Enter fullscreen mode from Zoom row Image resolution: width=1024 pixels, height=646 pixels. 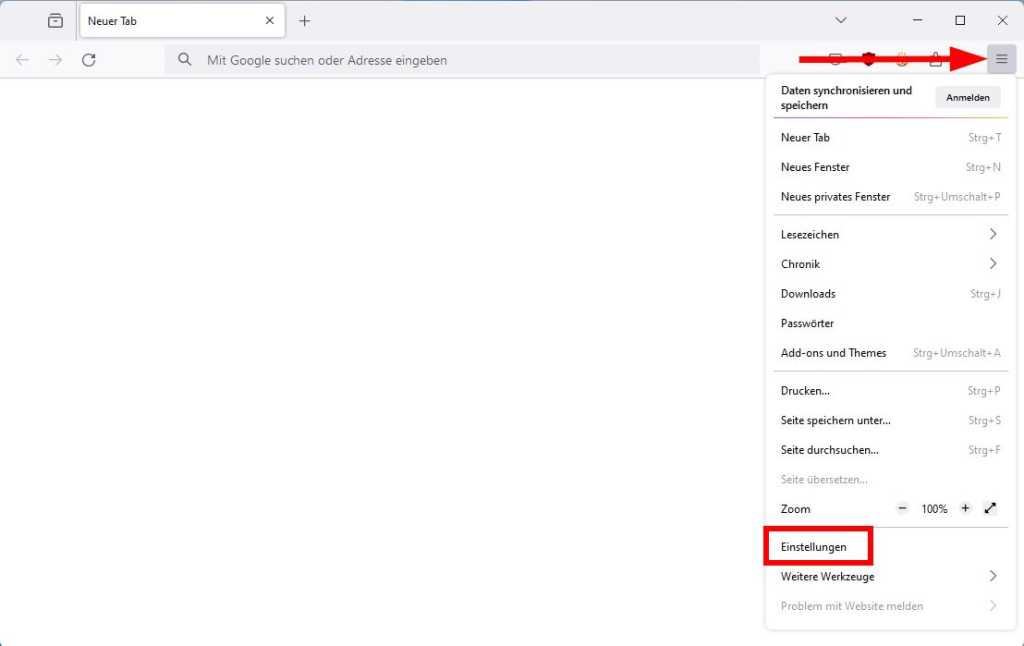click(x=990, y=508)
